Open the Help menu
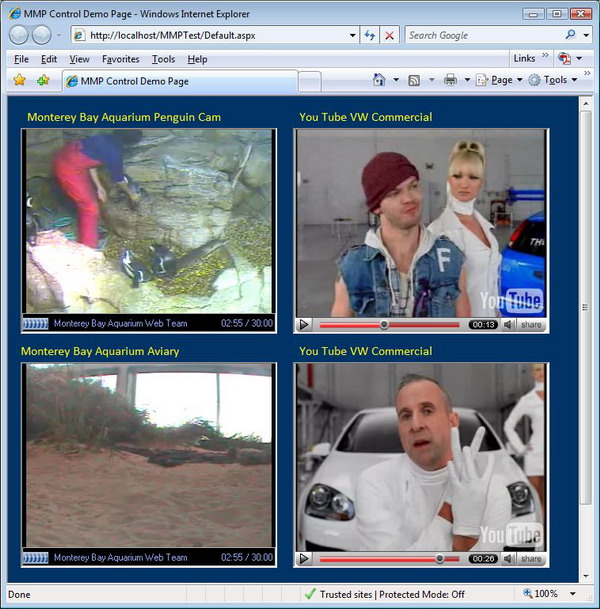 [x=197, y=59]
